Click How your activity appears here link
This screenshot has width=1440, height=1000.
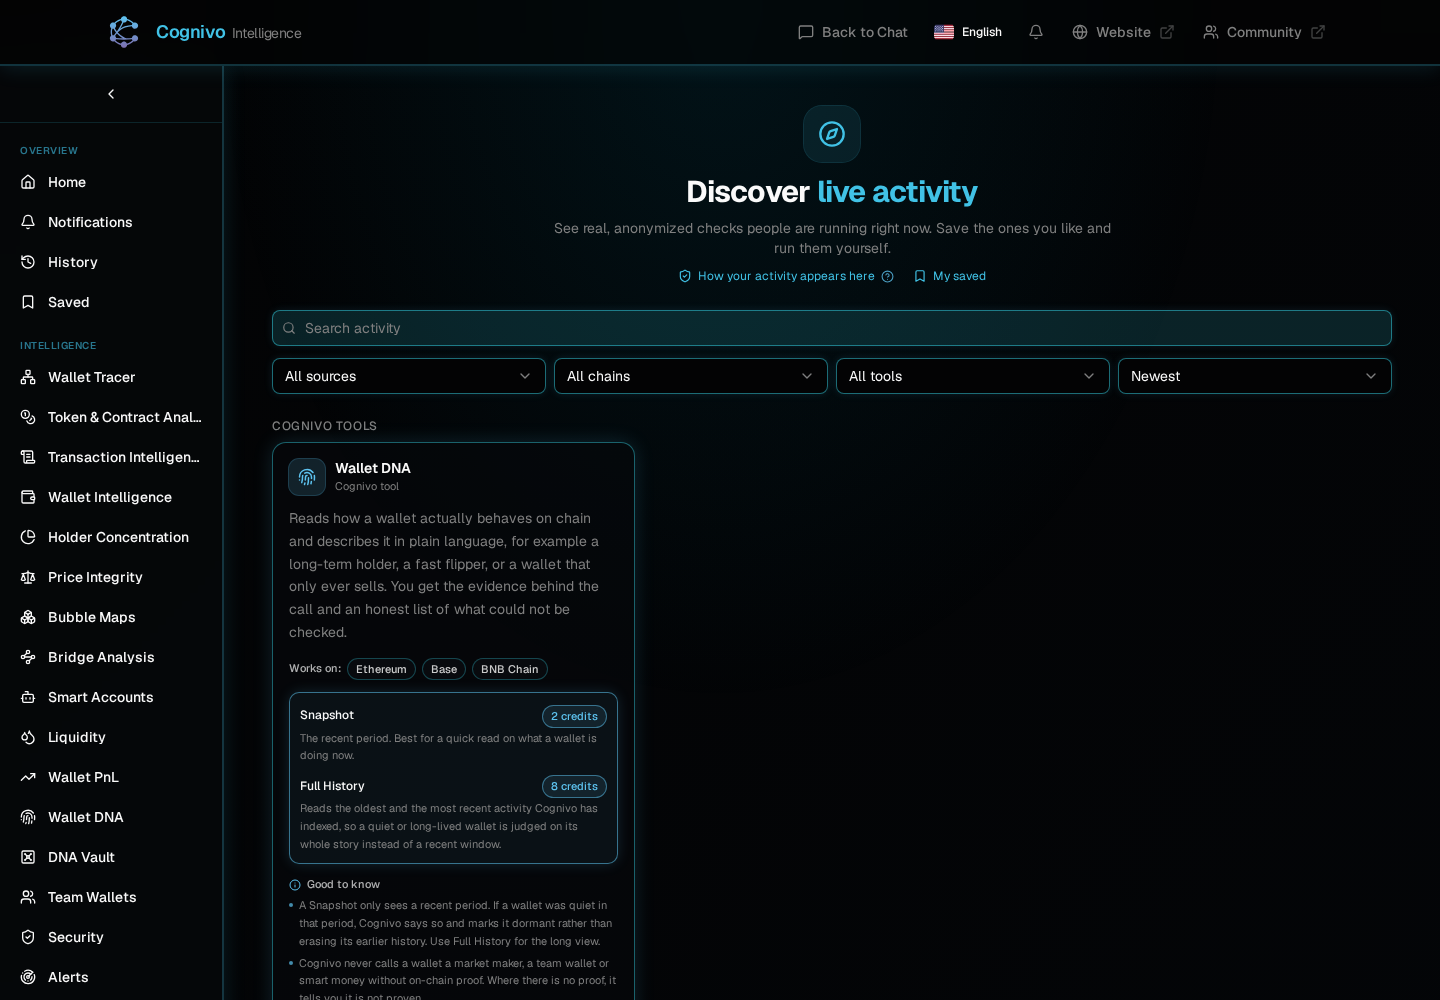pyautogui.click(x=786, y=276)
